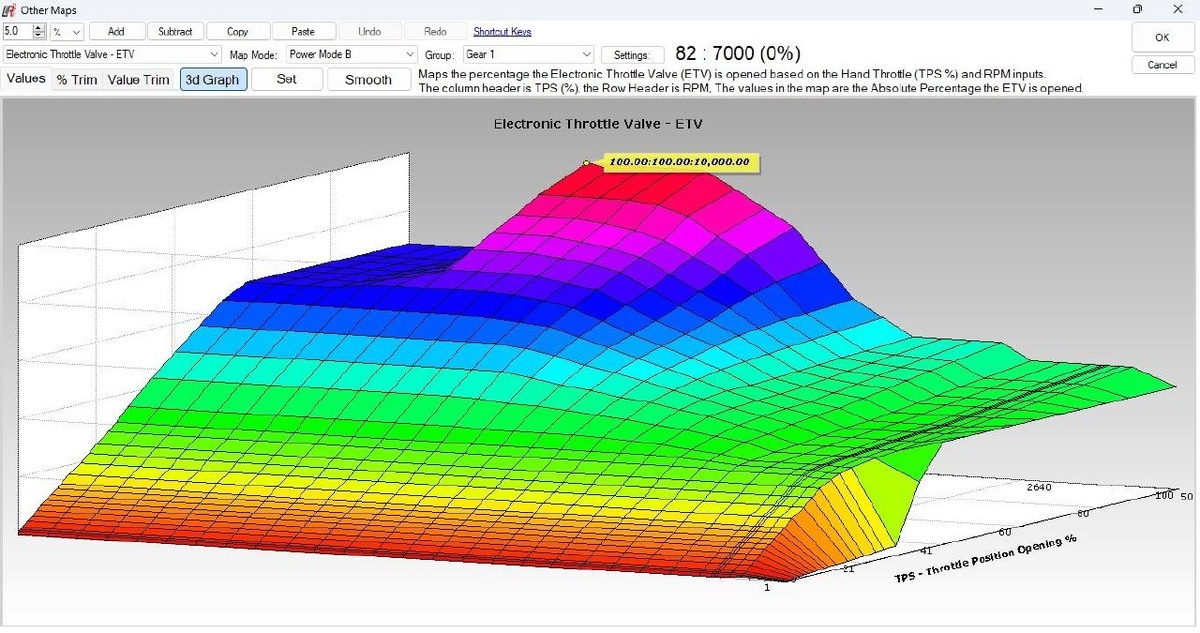The height and width of the screenshot is (633, 1200).
Task: Expand the Map Mode Power Mode B dropdown
Action: pos(351,54)
